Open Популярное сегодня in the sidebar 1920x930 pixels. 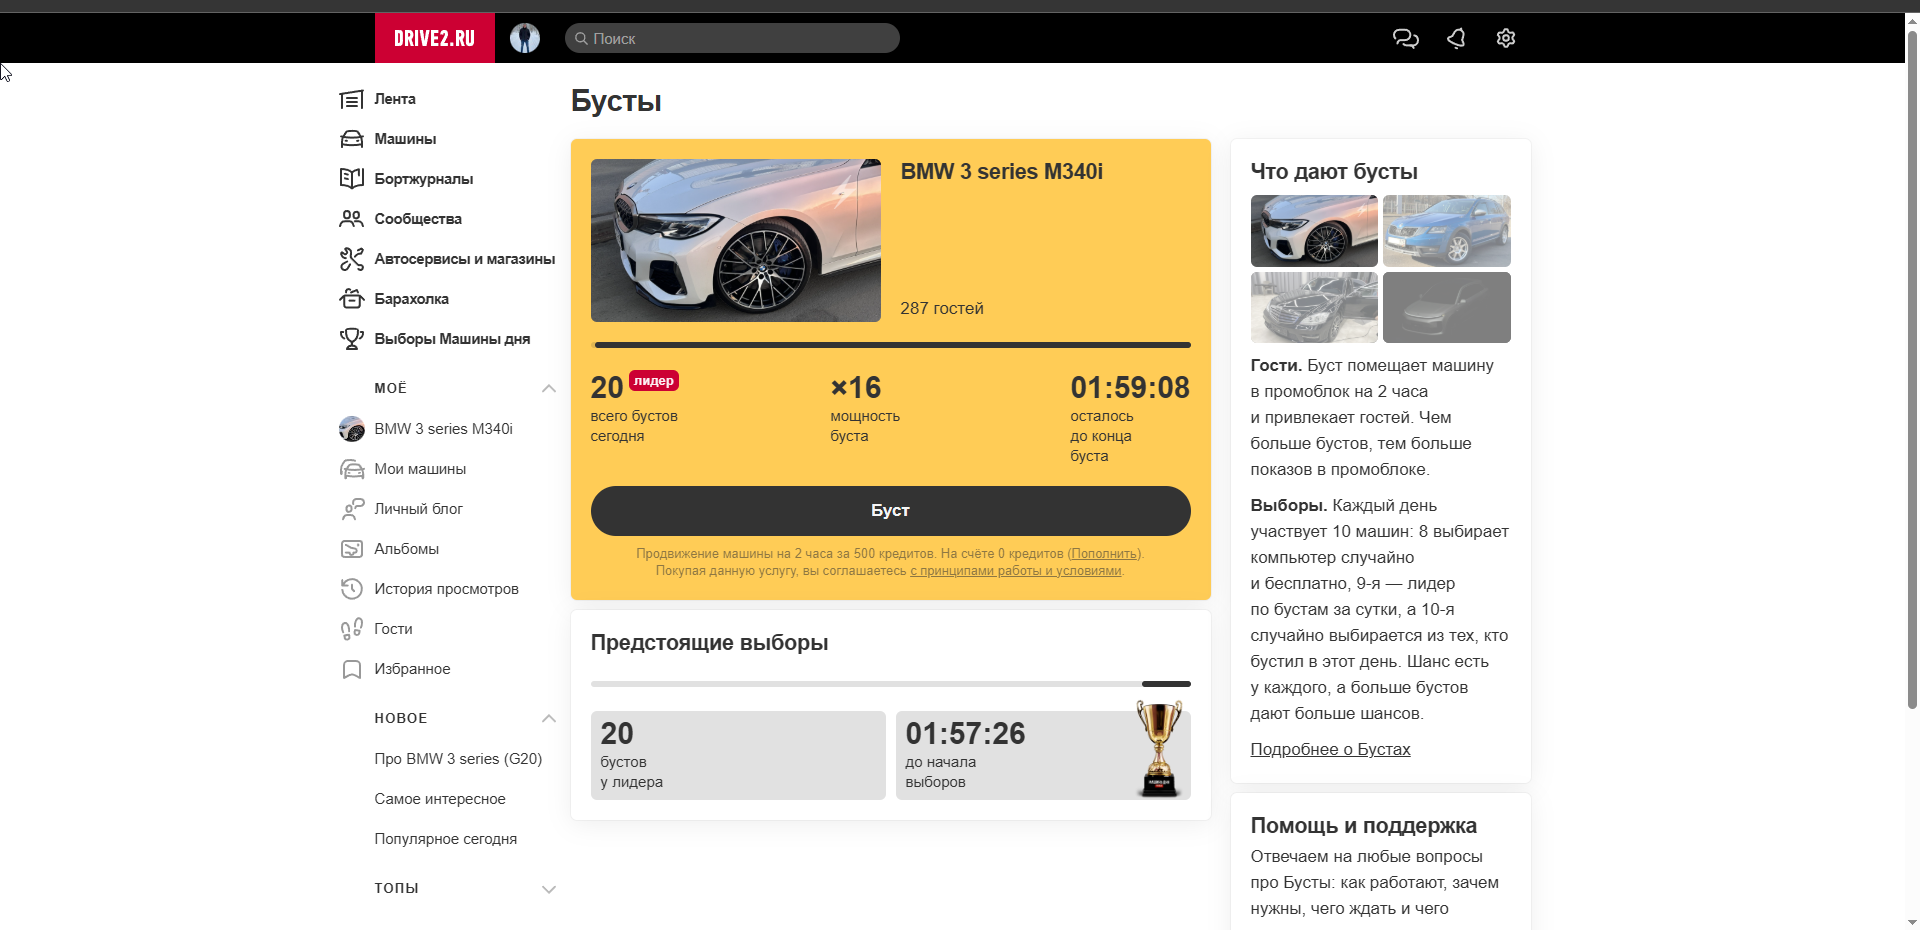[x=446, y=839]
